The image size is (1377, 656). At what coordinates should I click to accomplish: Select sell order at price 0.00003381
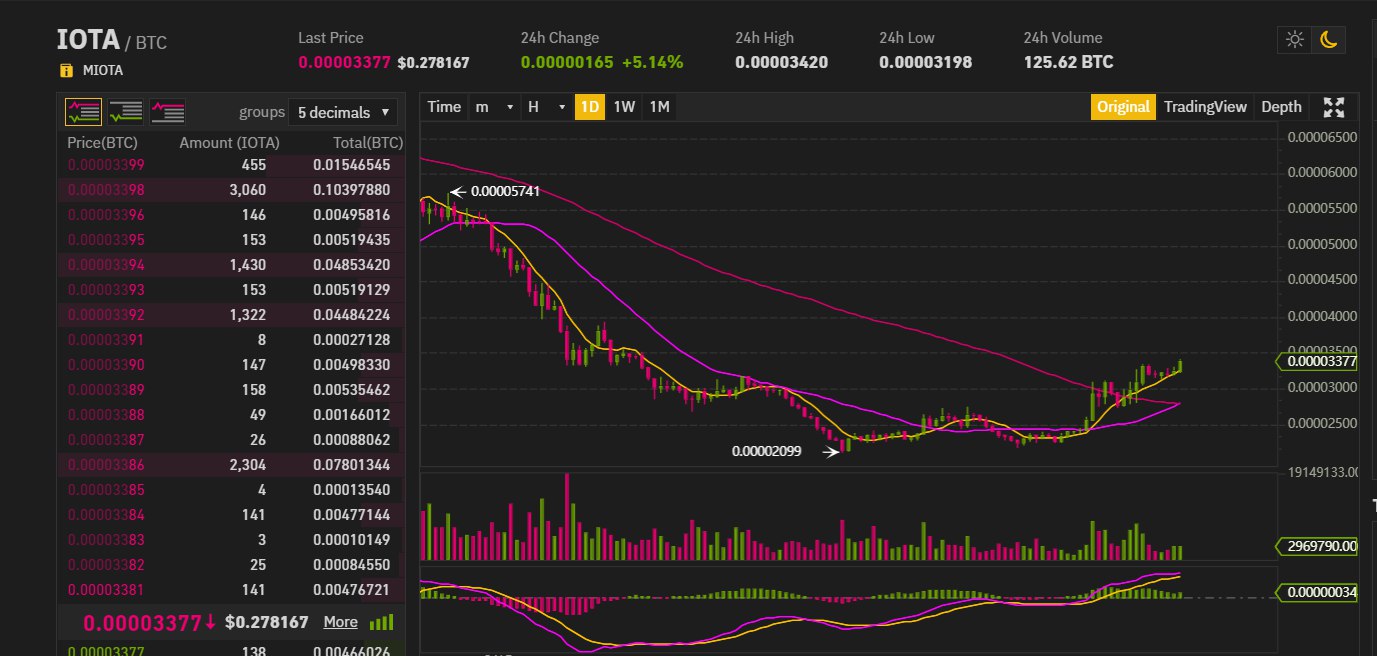tap(231, 589)
